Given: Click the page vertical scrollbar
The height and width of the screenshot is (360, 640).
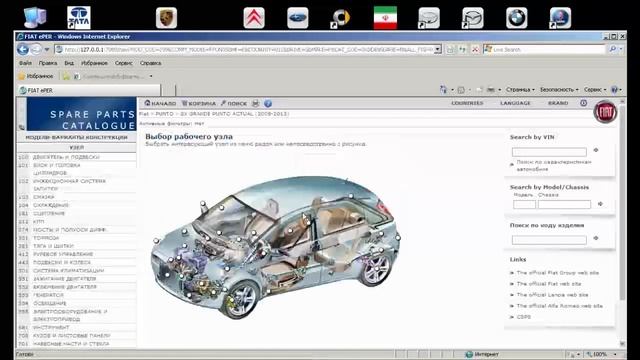Looking at the screenshot, I should pyautogui.click(x=622, y=222).
